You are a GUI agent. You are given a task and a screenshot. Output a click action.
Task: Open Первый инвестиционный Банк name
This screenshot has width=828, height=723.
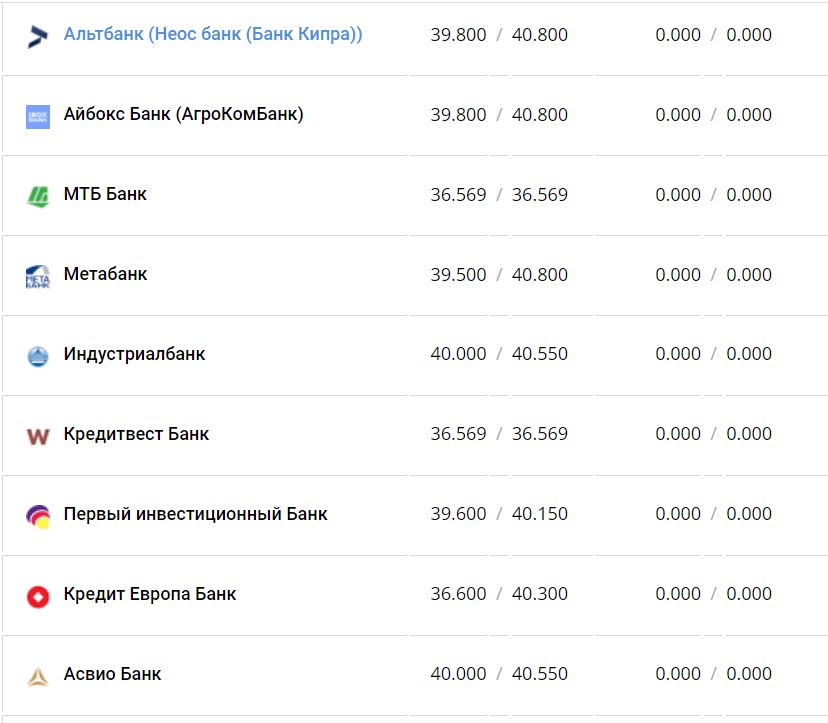click(x=195, y=514)
